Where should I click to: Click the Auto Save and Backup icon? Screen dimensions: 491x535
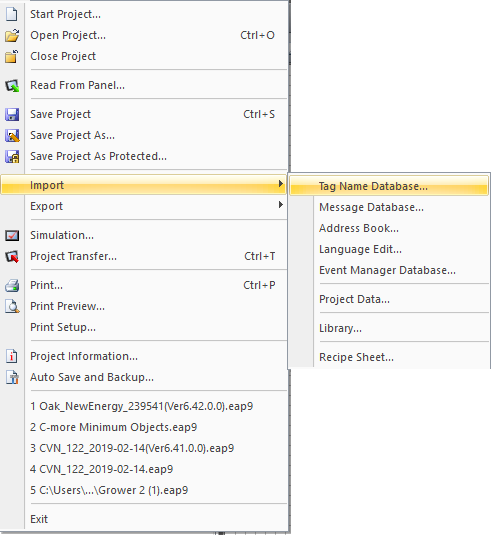[x=12, y=377]
